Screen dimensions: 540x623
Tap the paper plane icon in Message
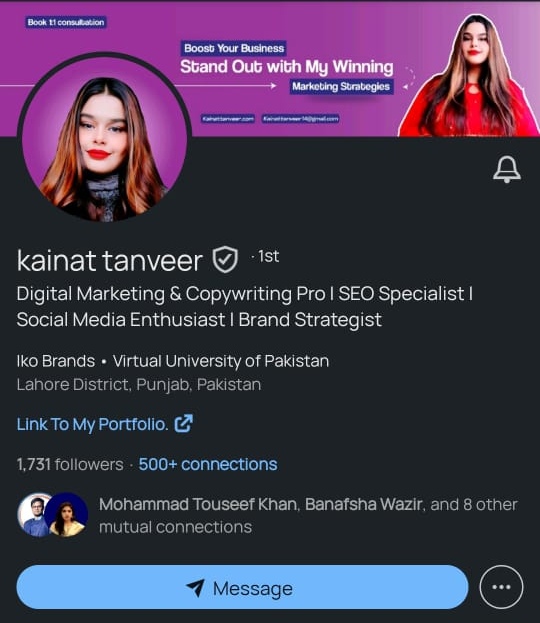(195, 588)
